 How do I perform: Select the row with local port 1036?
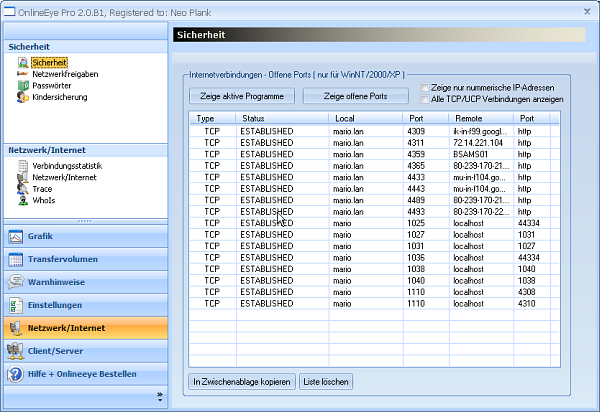click(x=374, y=257)
